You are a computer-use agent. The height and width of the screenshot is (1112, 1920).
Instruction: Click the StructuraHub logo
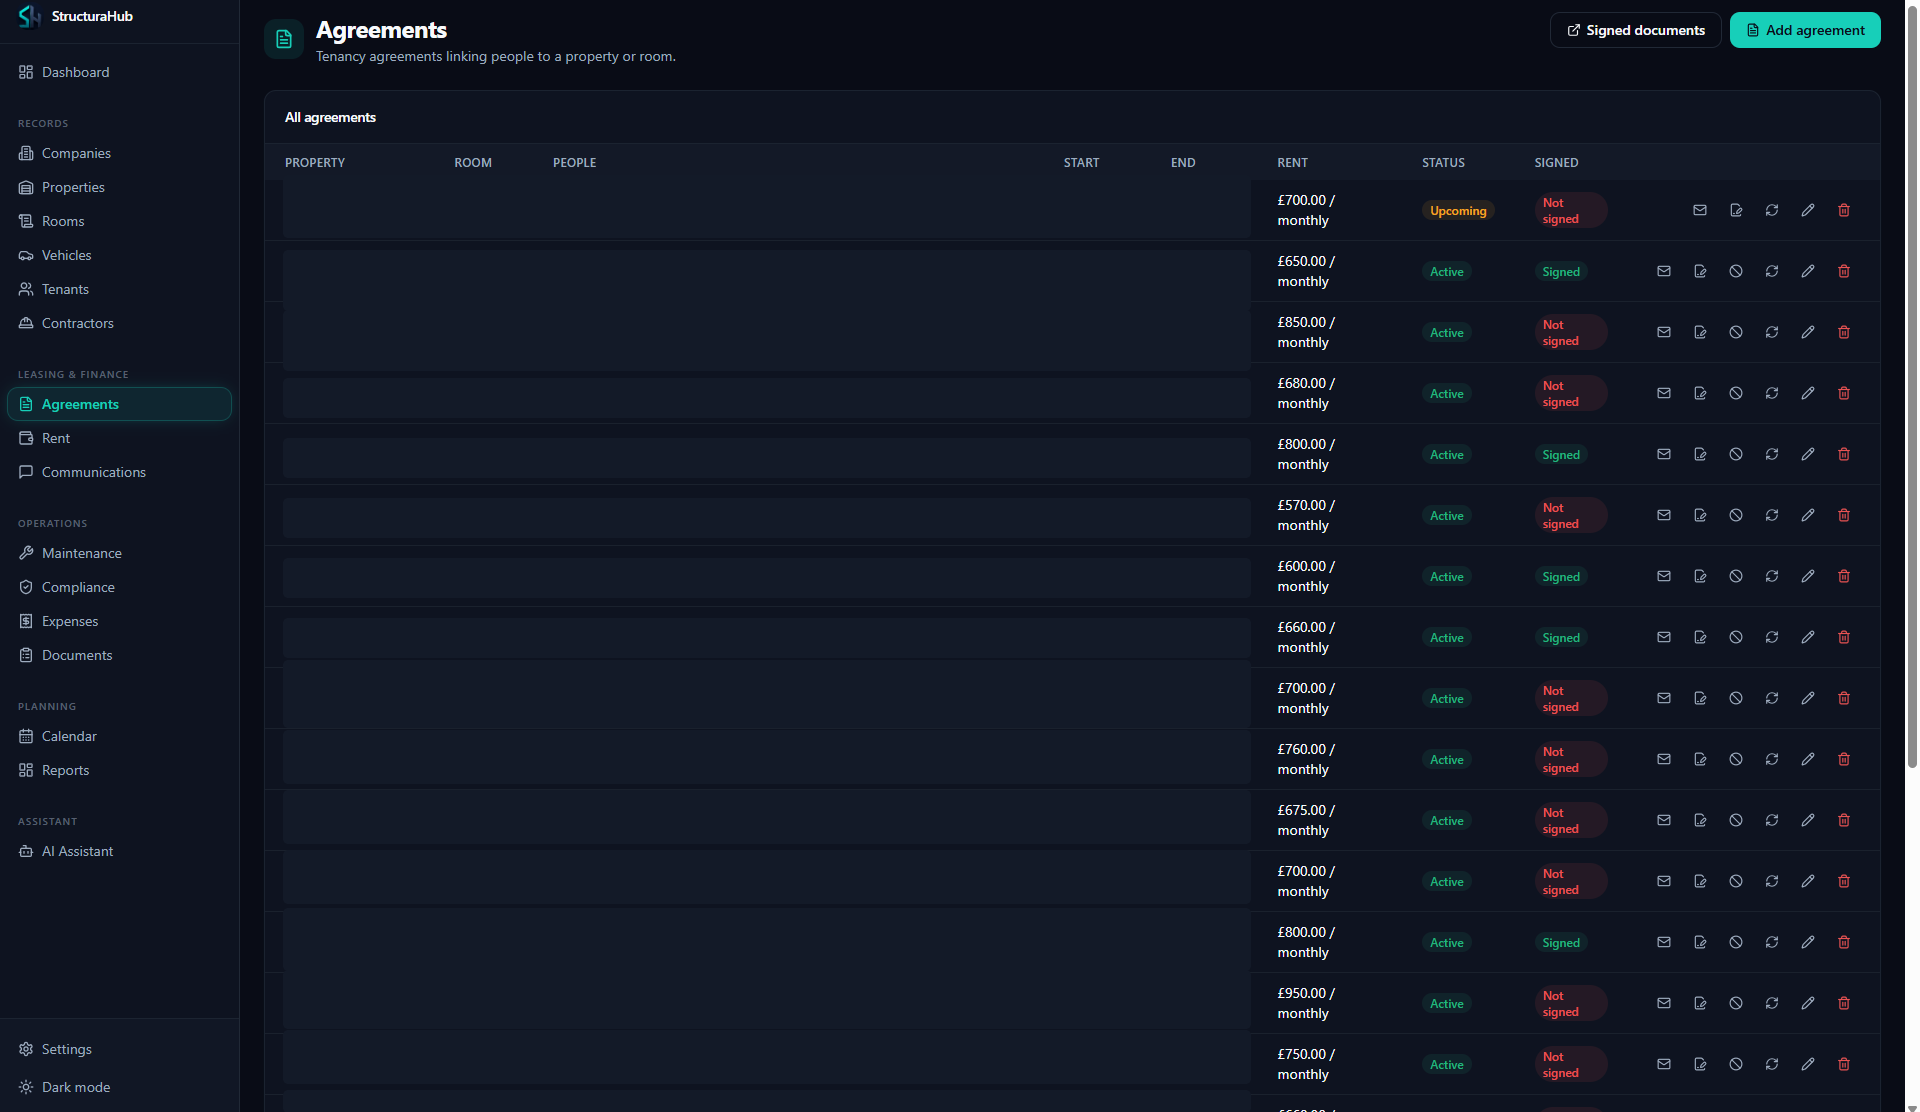tap(30, 16)
